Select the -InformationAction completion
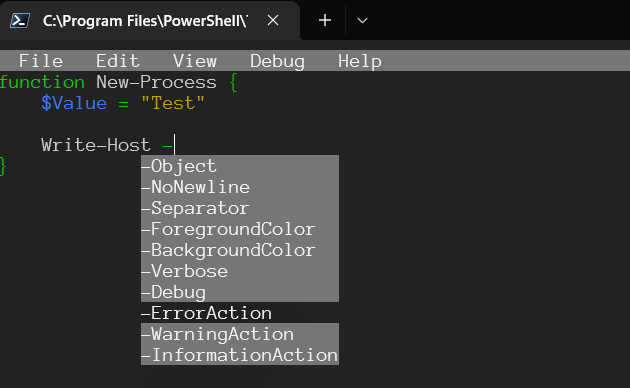The height and width of the screenshot is (388, 630). [240, 355]
